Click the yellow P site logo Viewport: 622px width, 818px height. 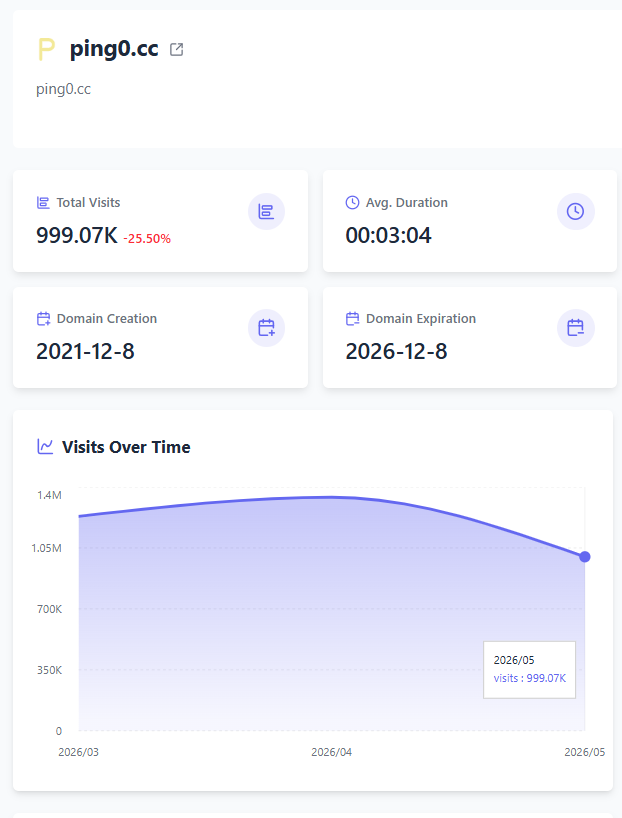tap(46, 50)
